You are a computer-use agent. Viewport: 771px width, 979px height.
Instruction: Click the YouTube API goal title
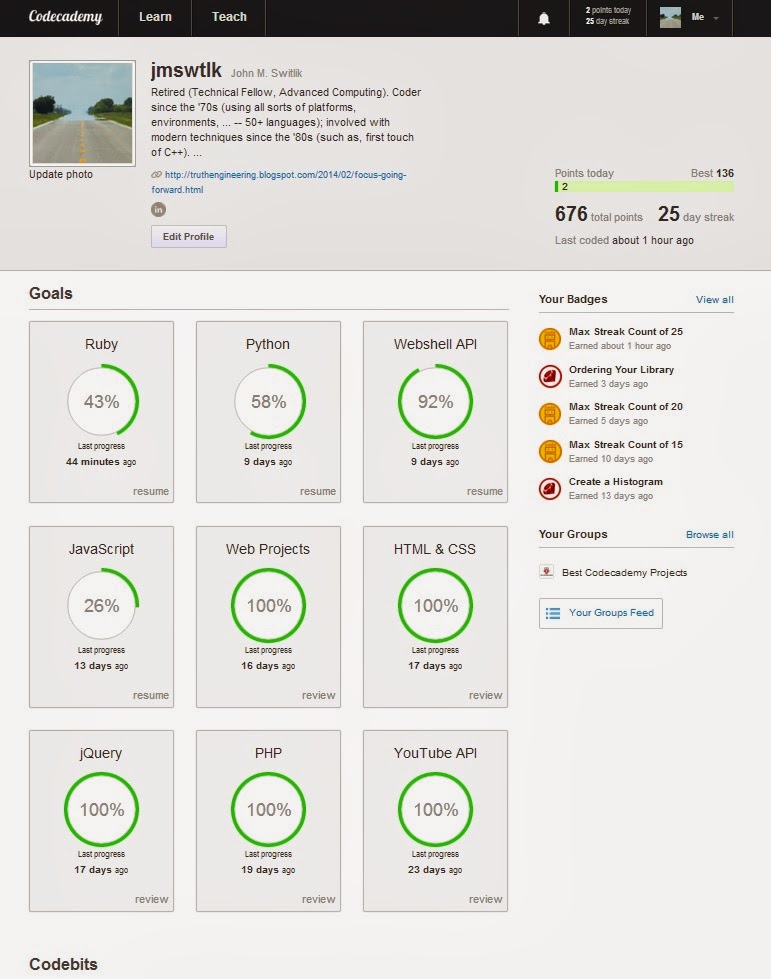pos(435,753)
